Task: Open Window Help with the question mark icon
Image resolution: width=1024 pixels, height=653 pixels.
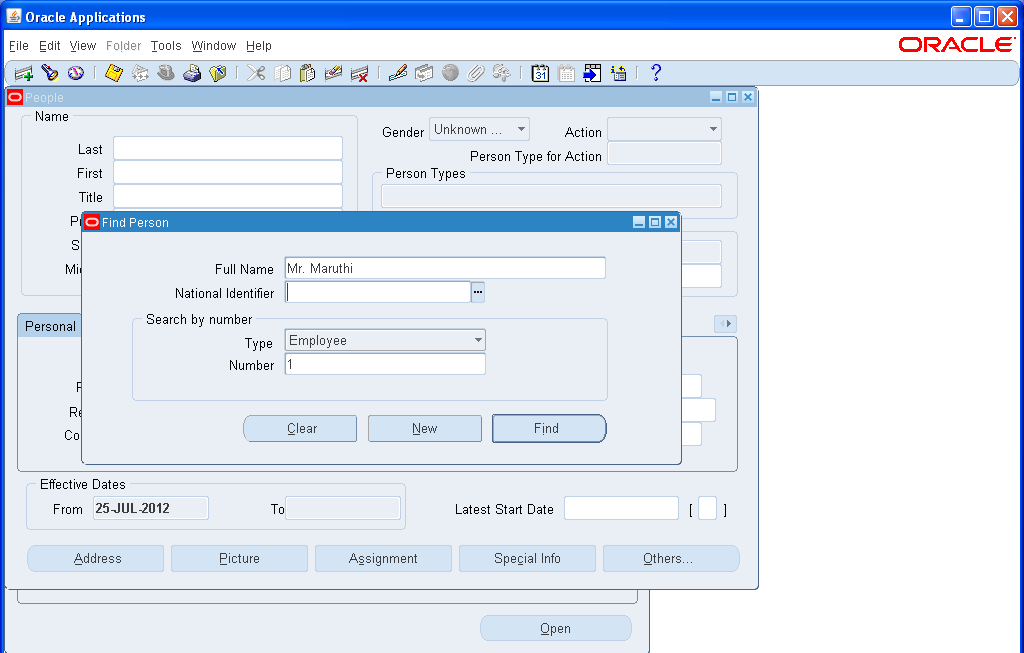Action: 656,73
